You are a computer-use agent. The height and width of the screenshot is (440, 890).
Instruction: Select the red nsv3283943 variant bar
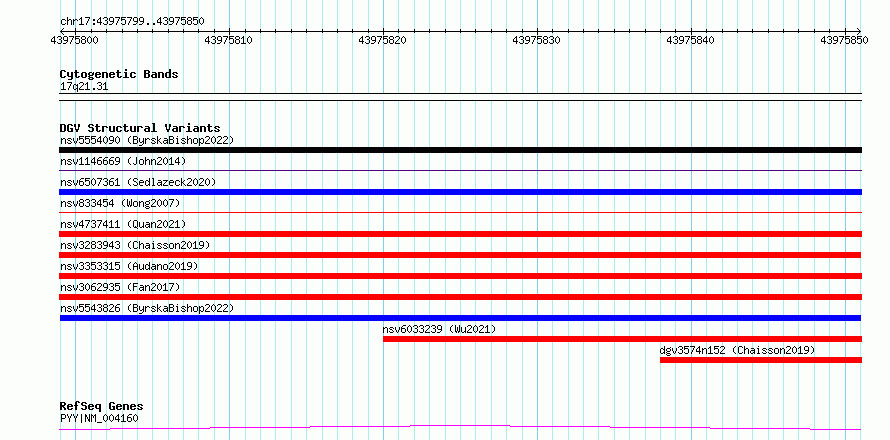point(460,255)
